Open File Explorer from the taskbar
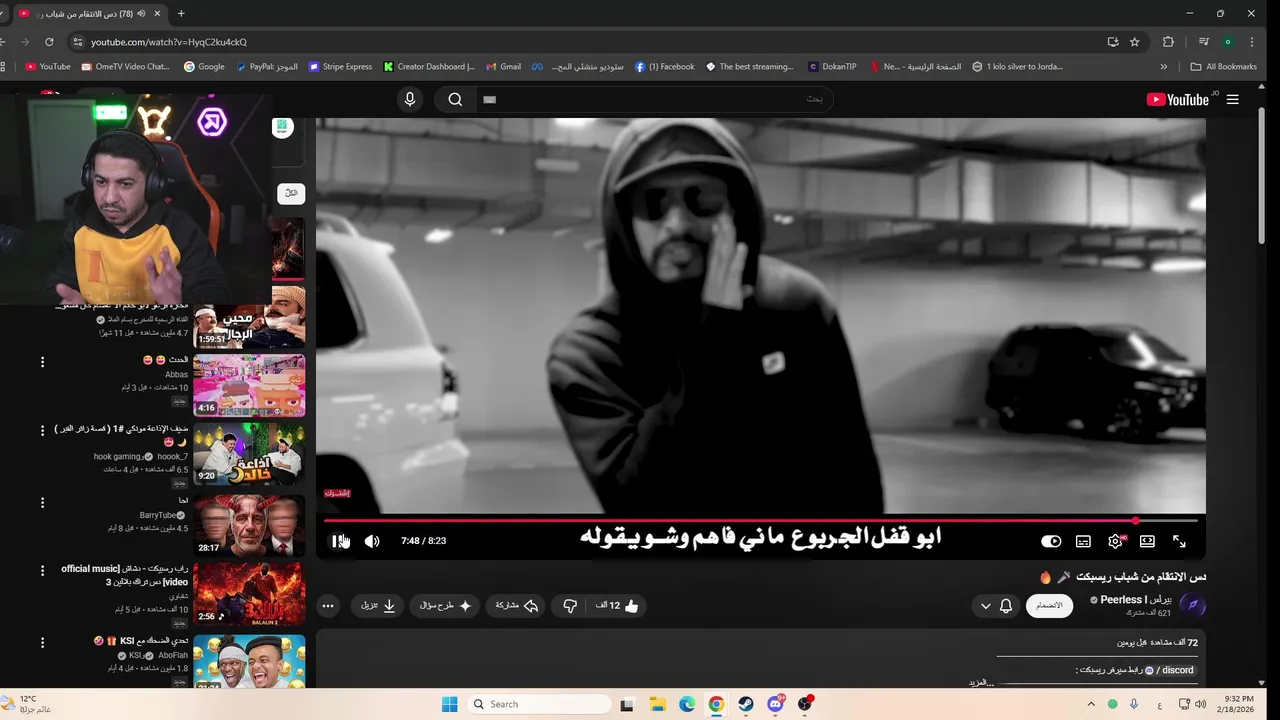 click(x=657, y=704)
